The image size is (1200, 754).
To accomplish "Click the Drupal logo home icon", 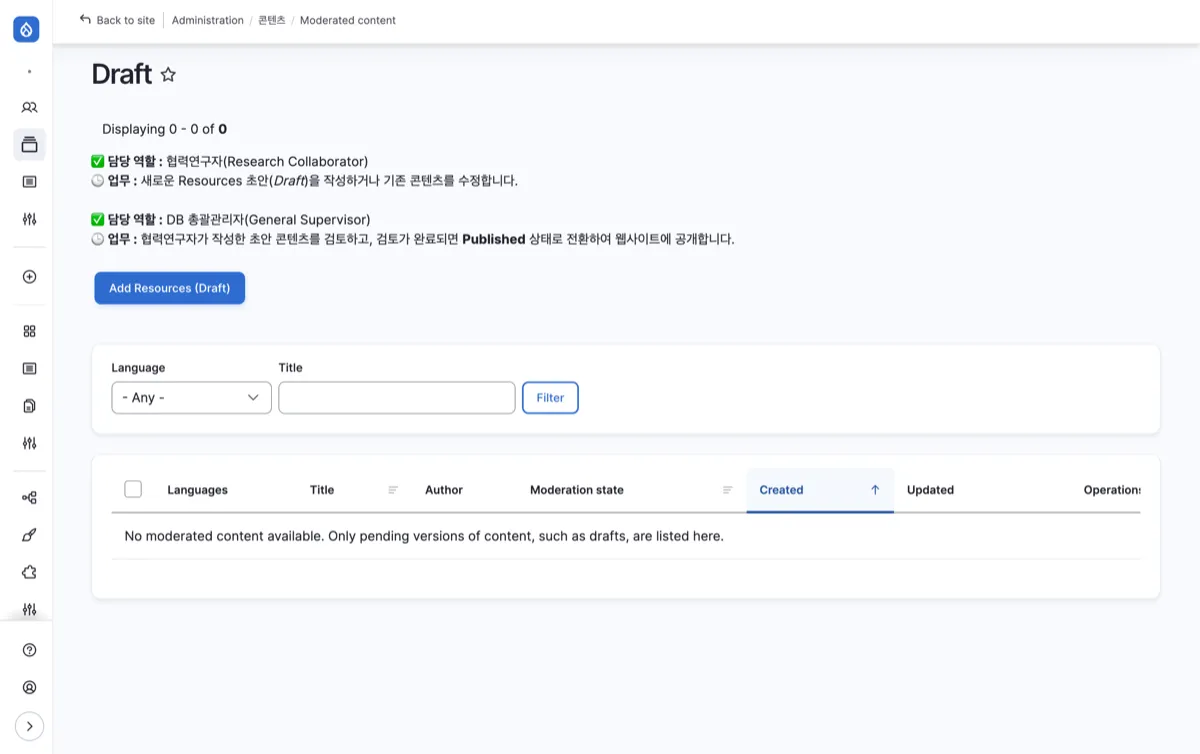I will tap(27, 30).
